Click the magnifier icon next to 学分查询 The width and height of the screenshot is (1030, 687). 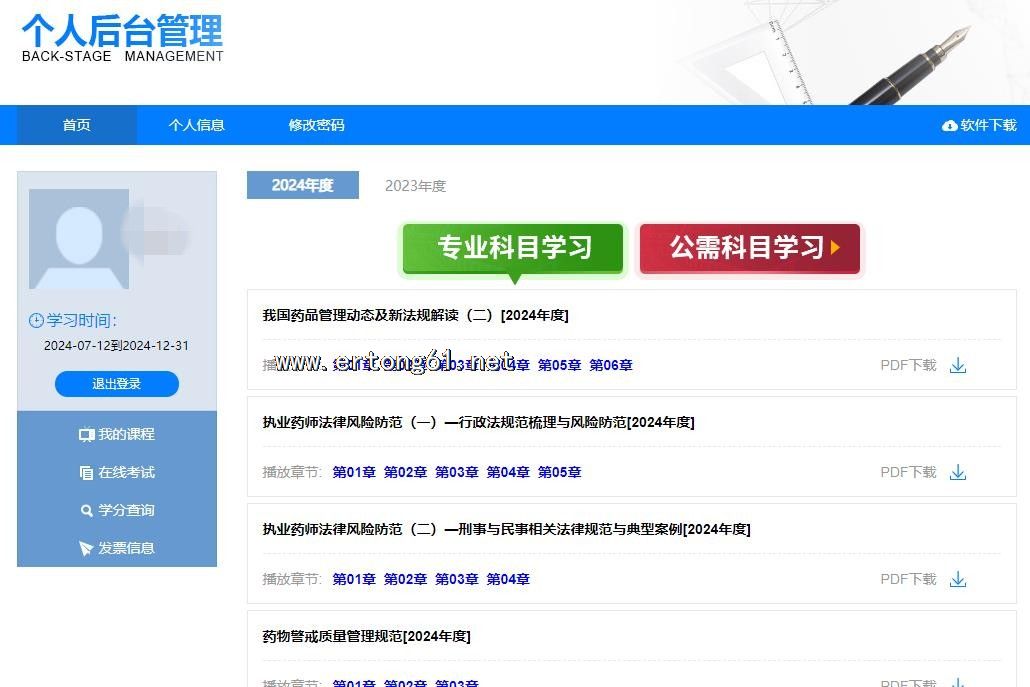click(x=86, y=511)
